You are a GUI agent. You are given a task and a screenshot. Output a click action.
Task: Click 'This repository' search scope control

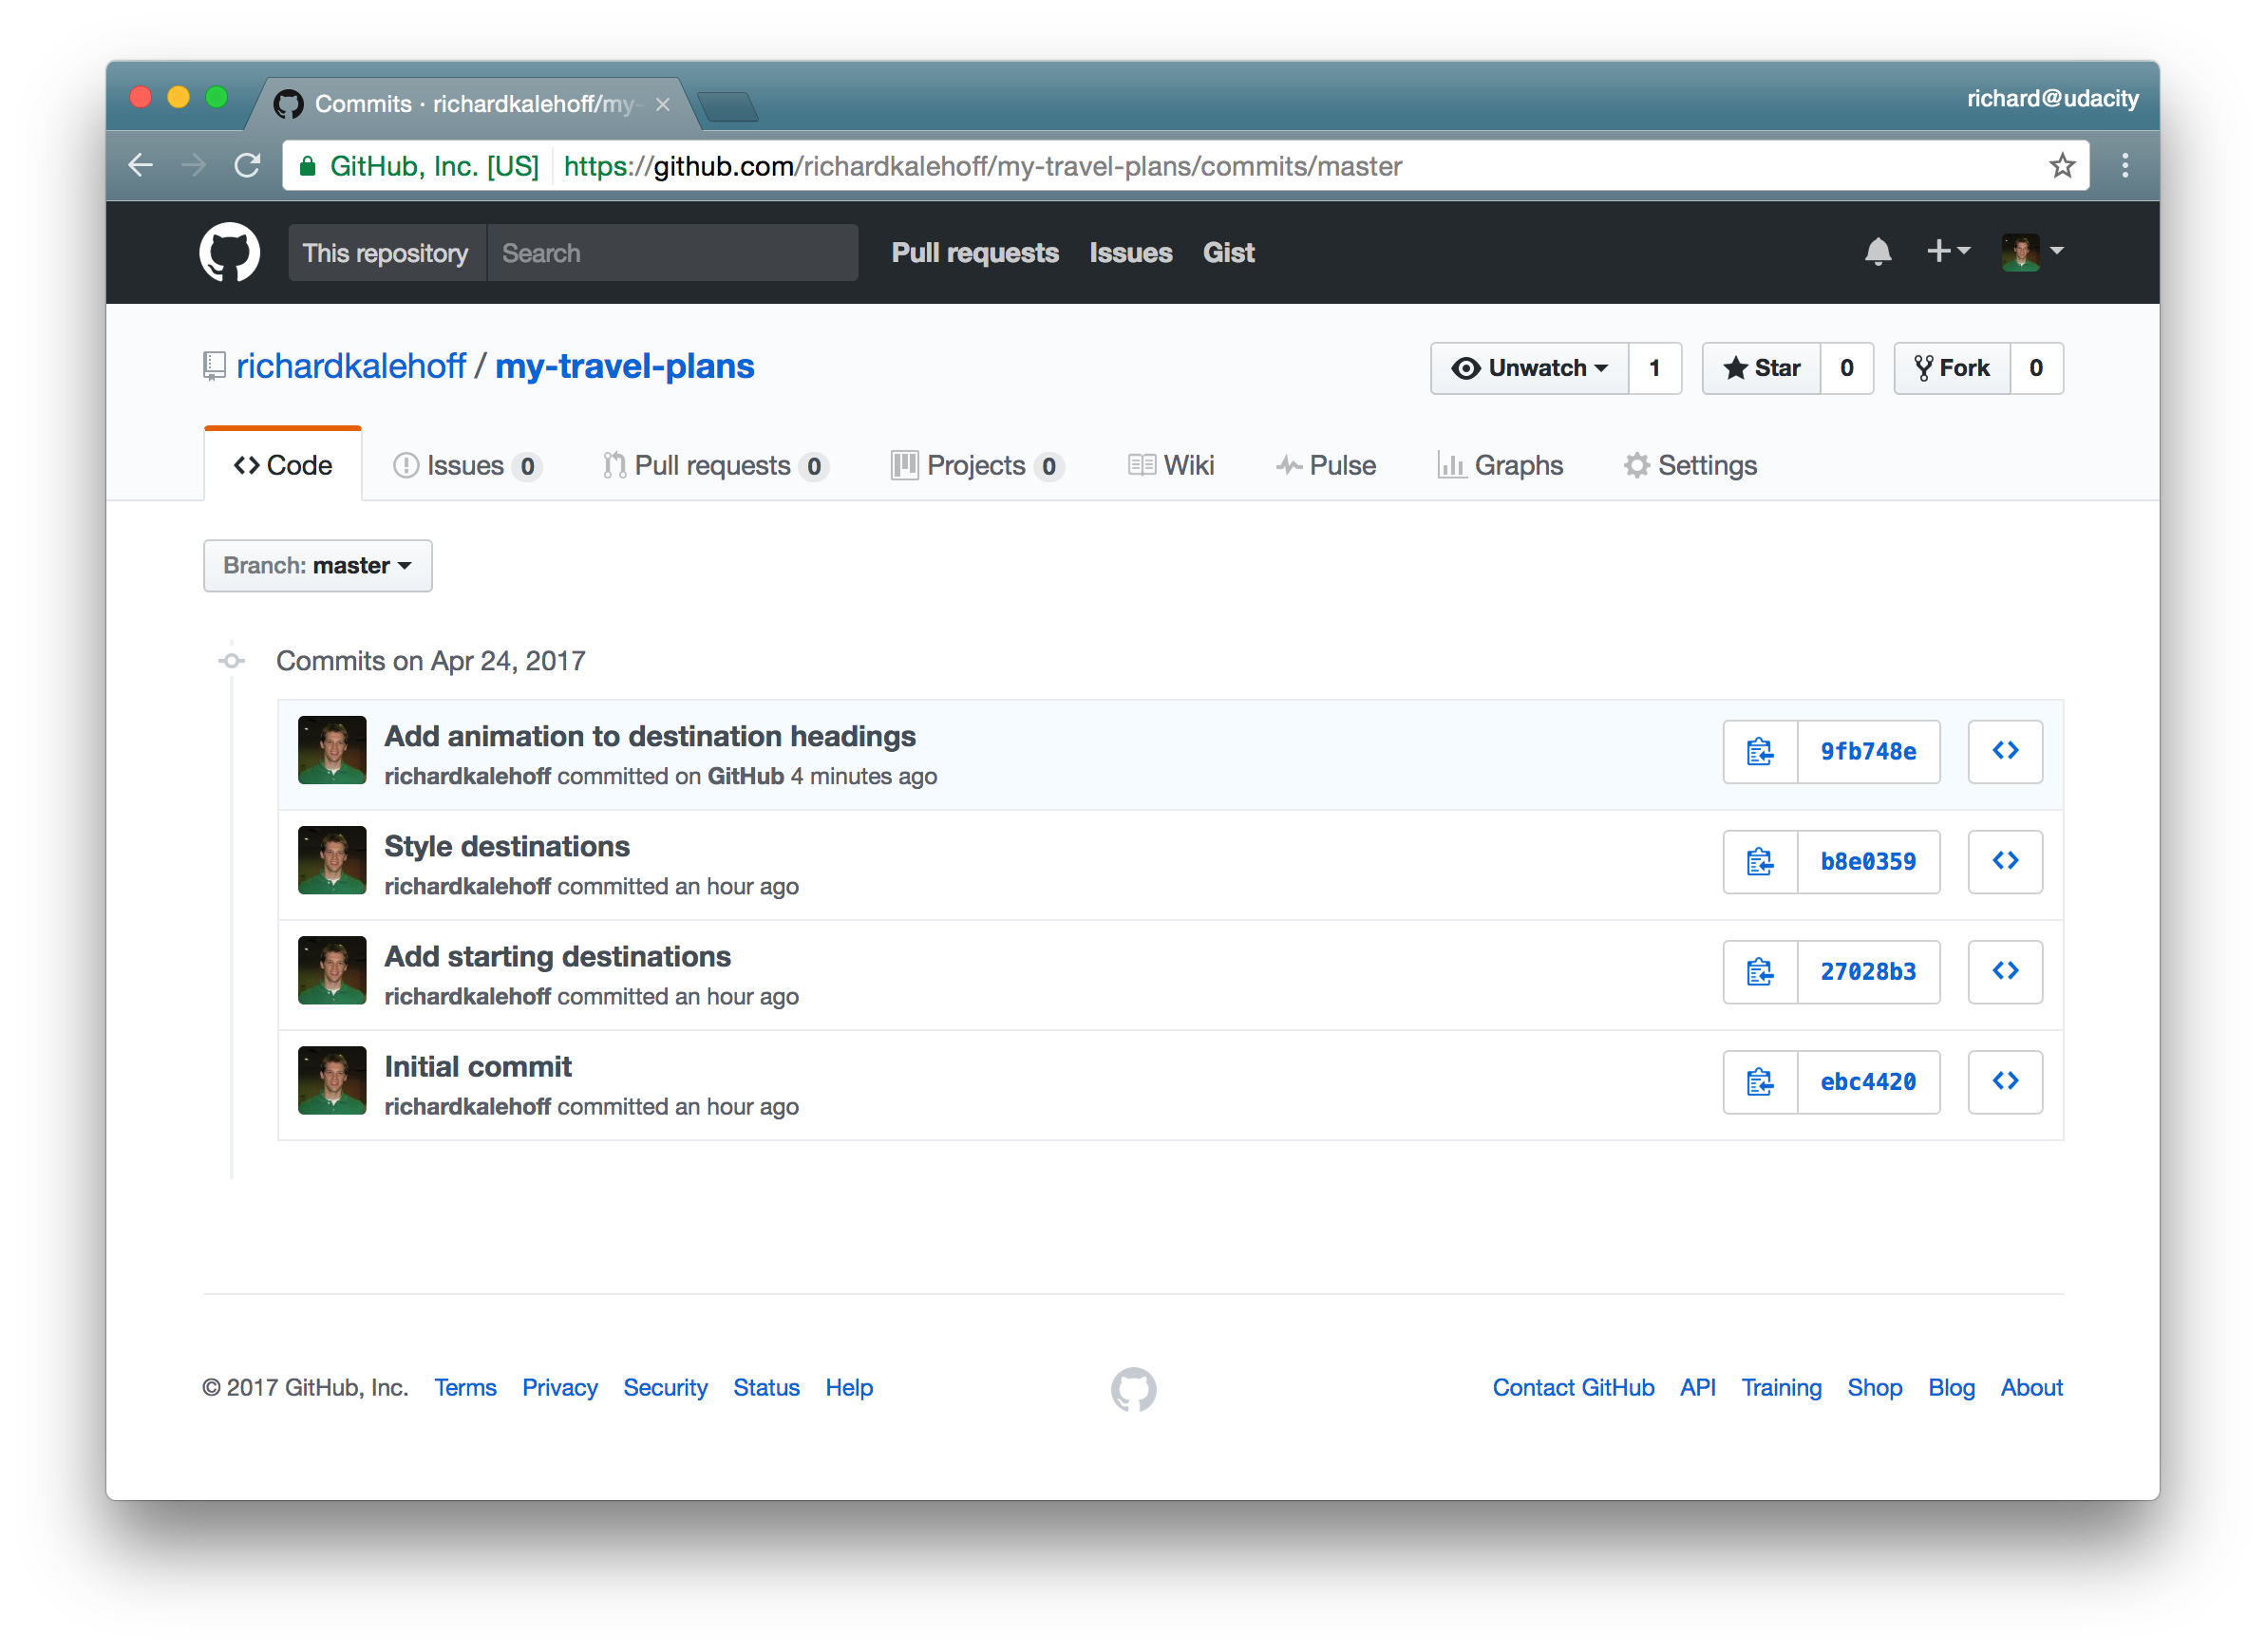(386, 252)
